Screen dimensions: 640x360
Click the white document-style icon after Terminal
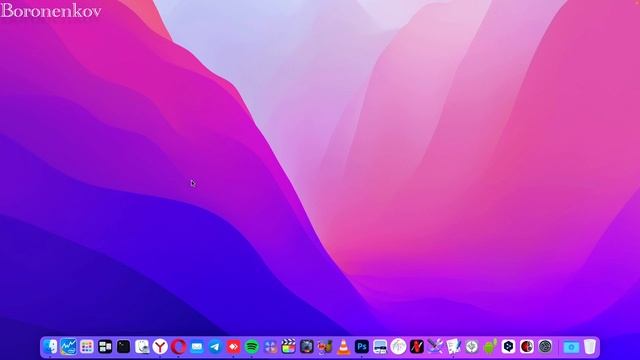[142, 347]
